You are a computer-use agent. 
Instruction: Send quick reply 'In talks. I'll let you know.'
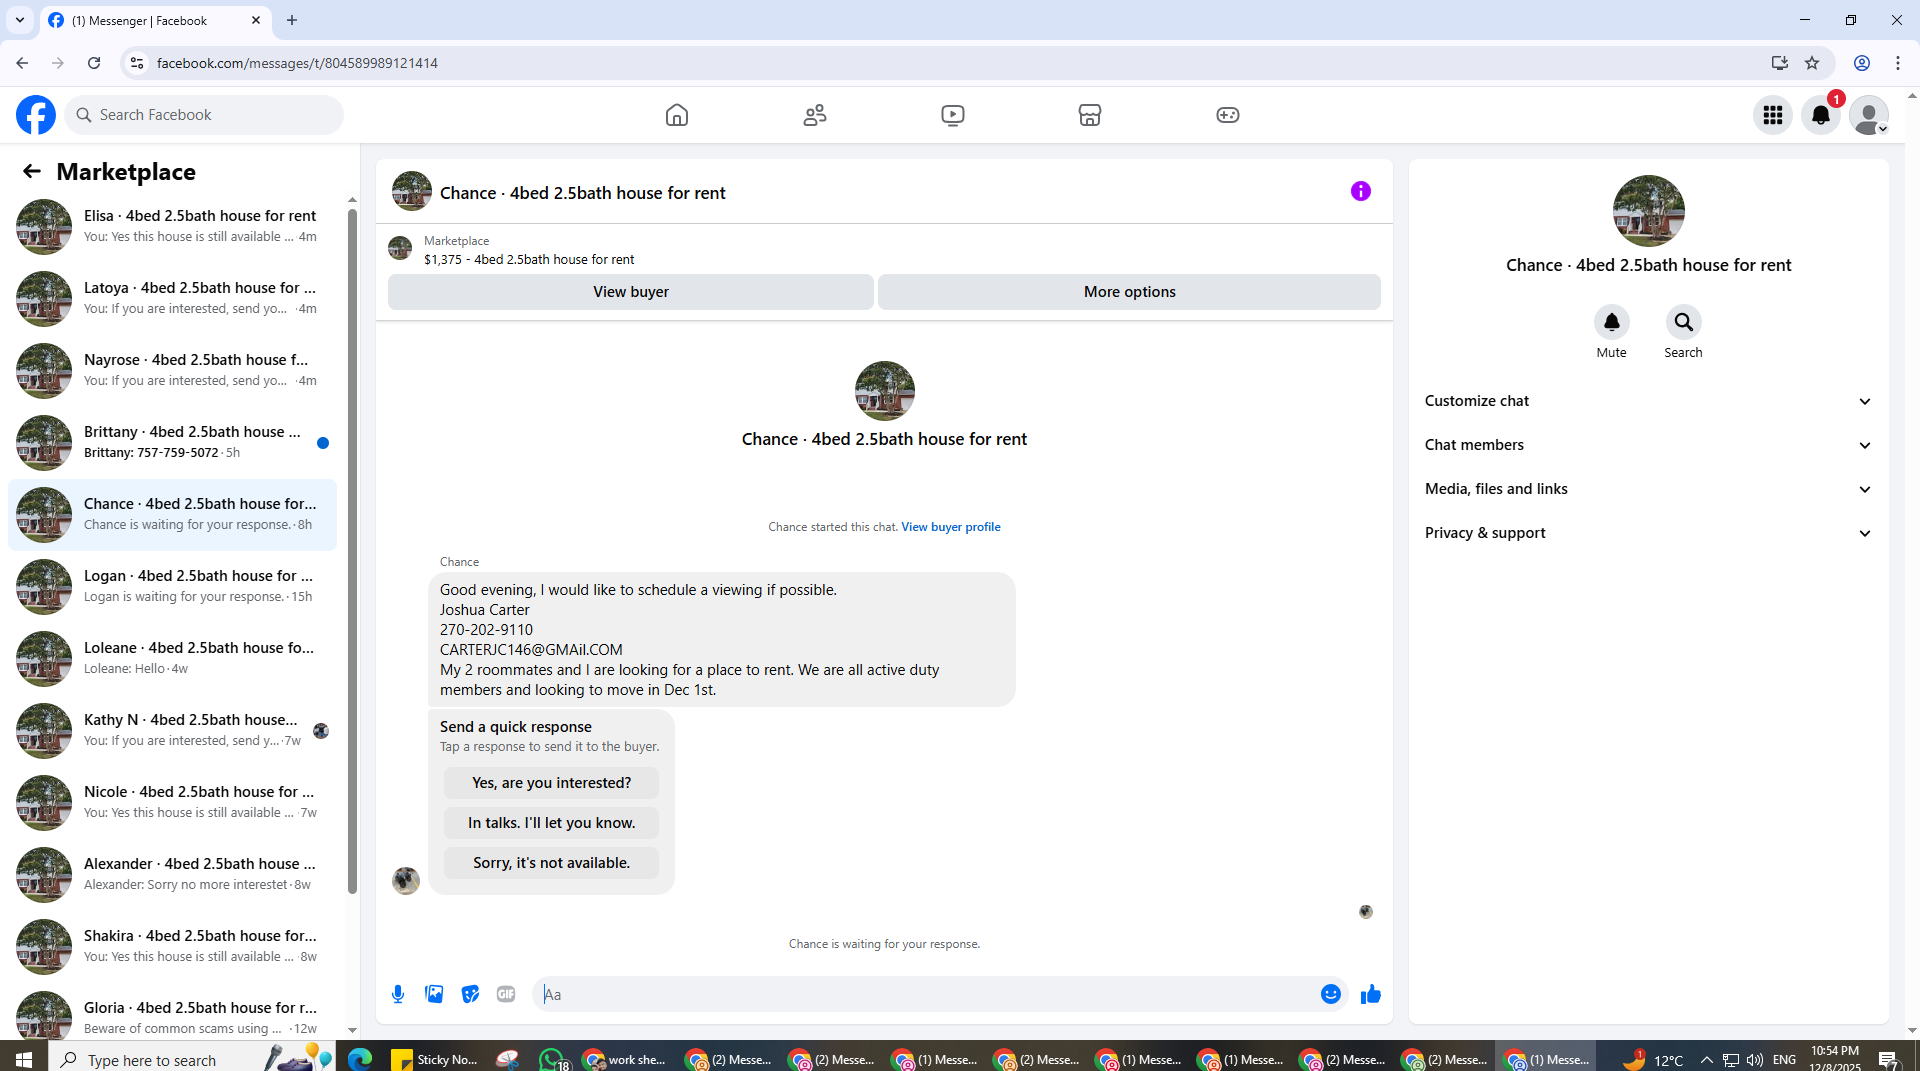point(551,823)
